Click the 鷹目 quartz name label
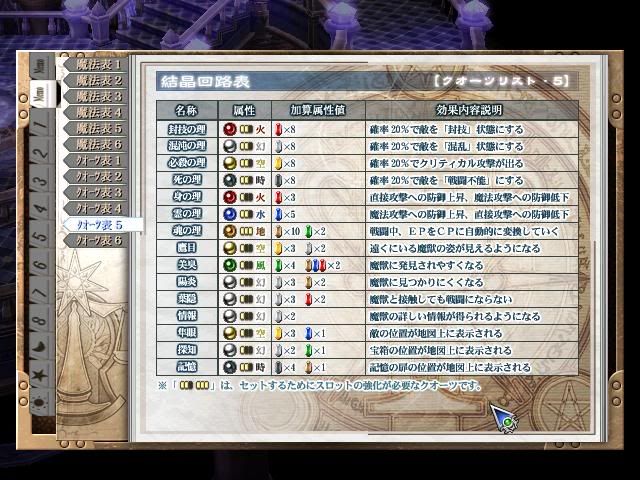Image resolution: width=640 pixels, height=480 pixels. 187,248
